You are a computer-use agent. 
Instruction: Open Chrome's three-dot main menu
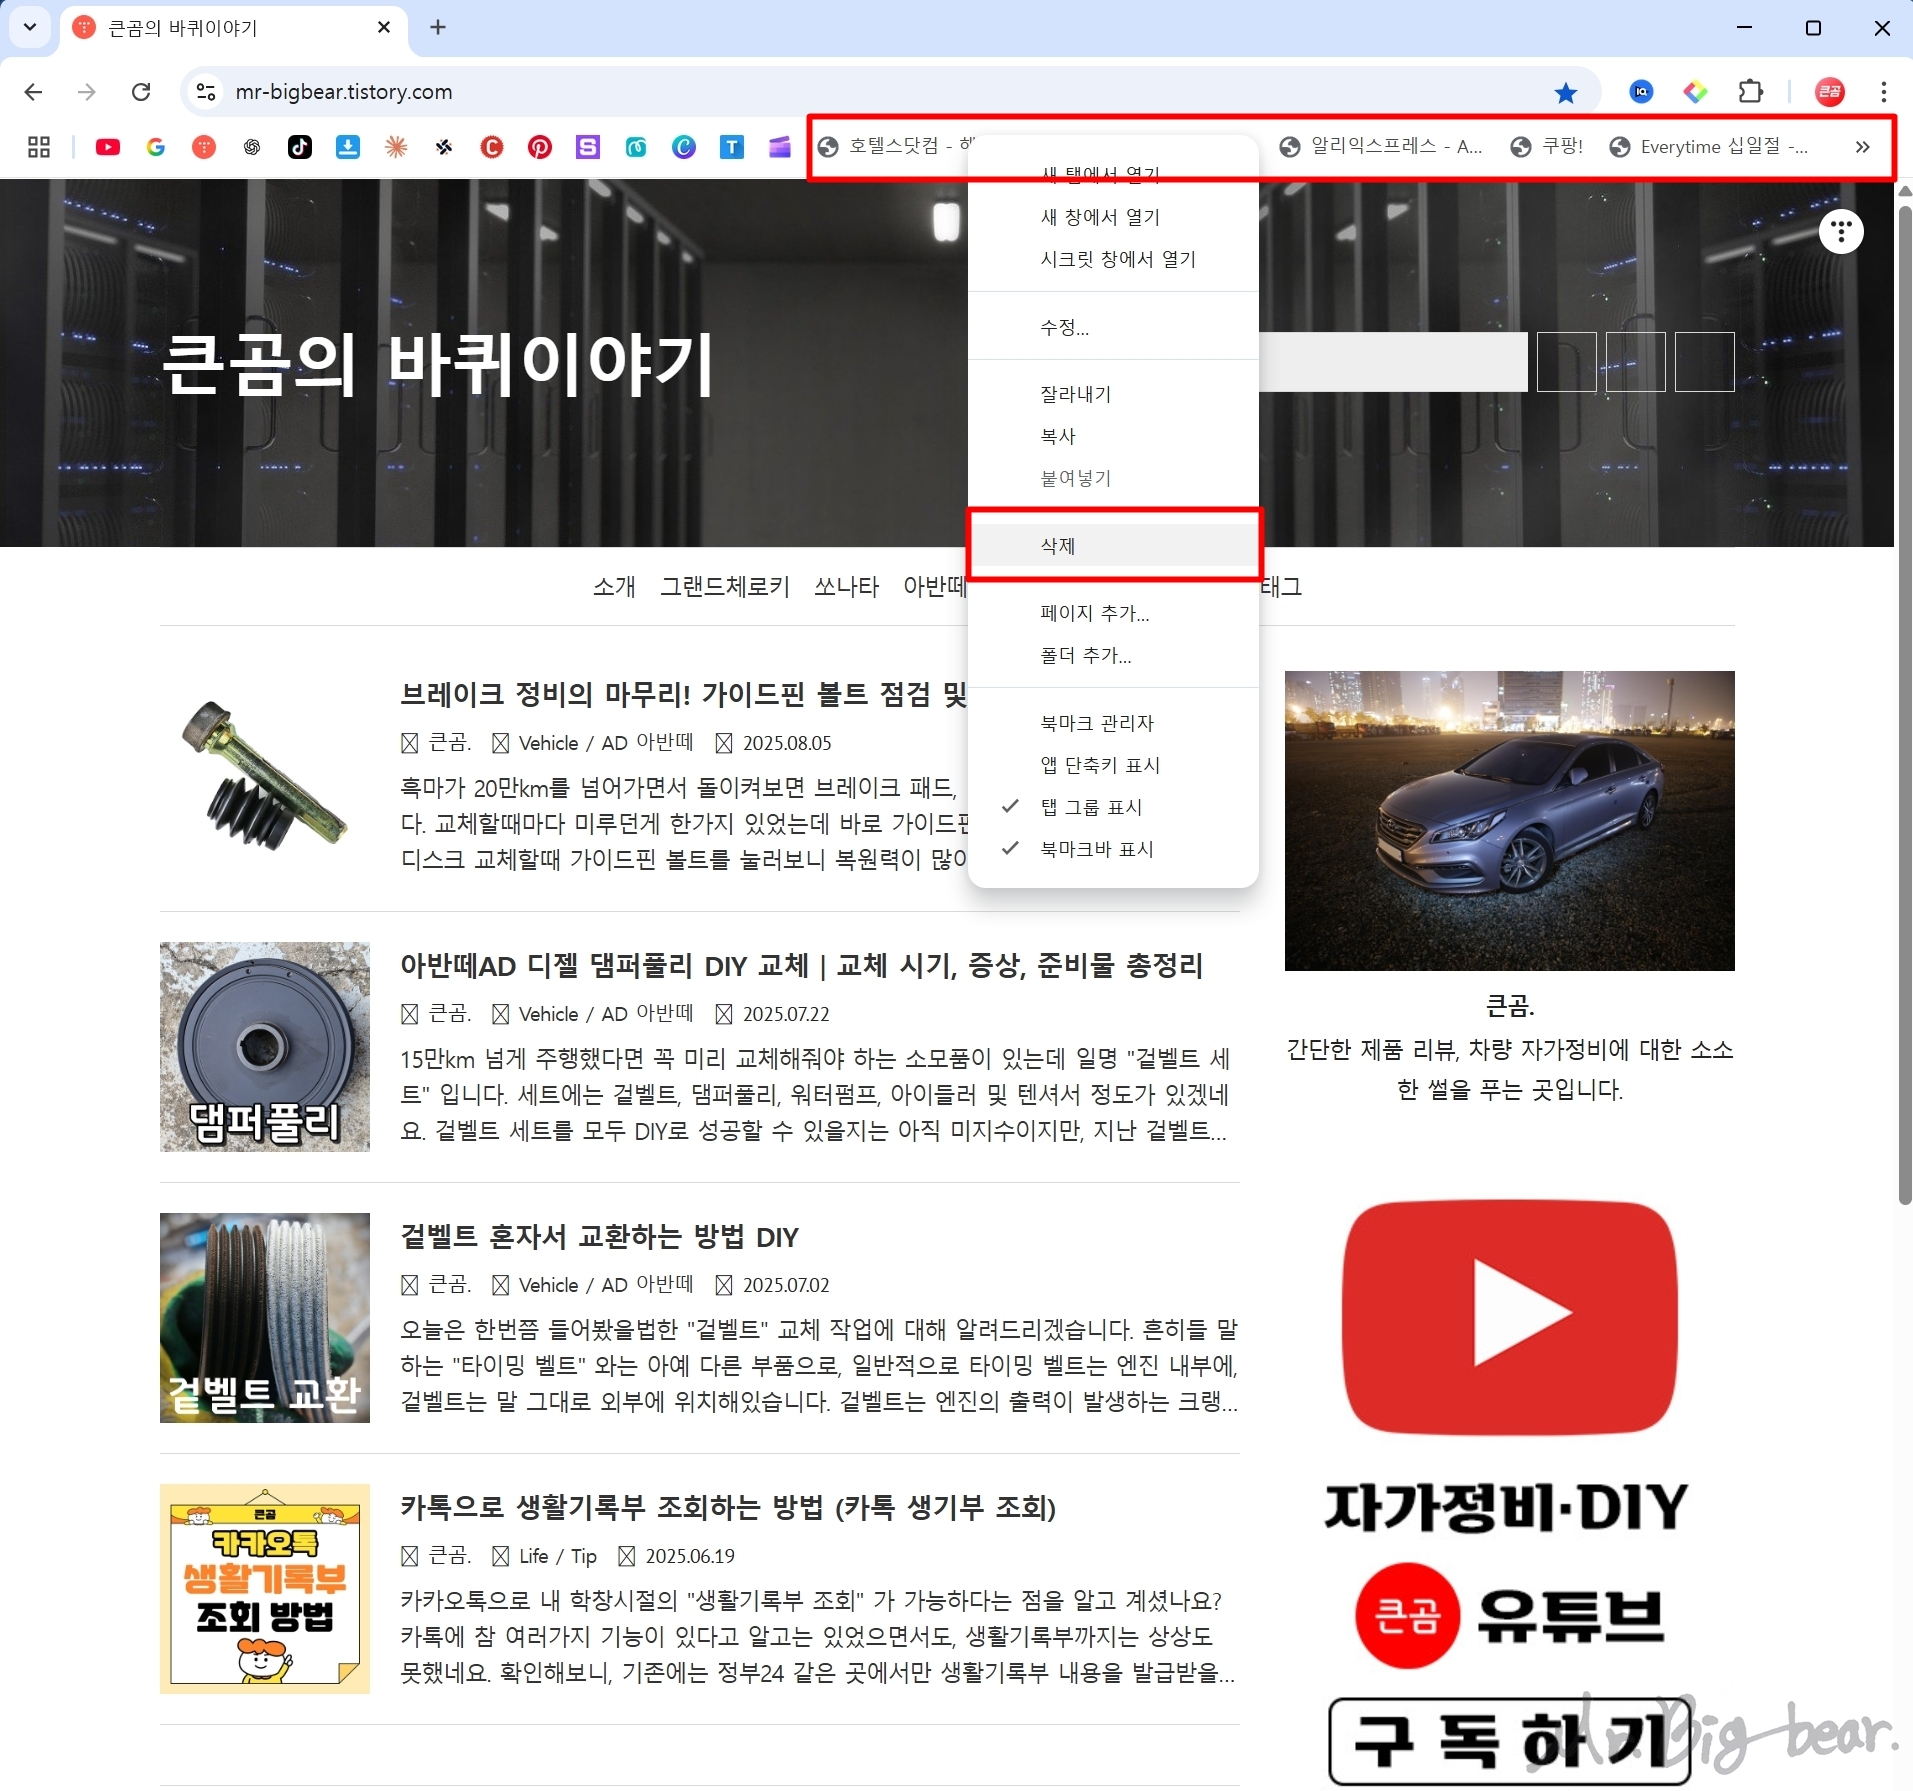point(1884,92)
